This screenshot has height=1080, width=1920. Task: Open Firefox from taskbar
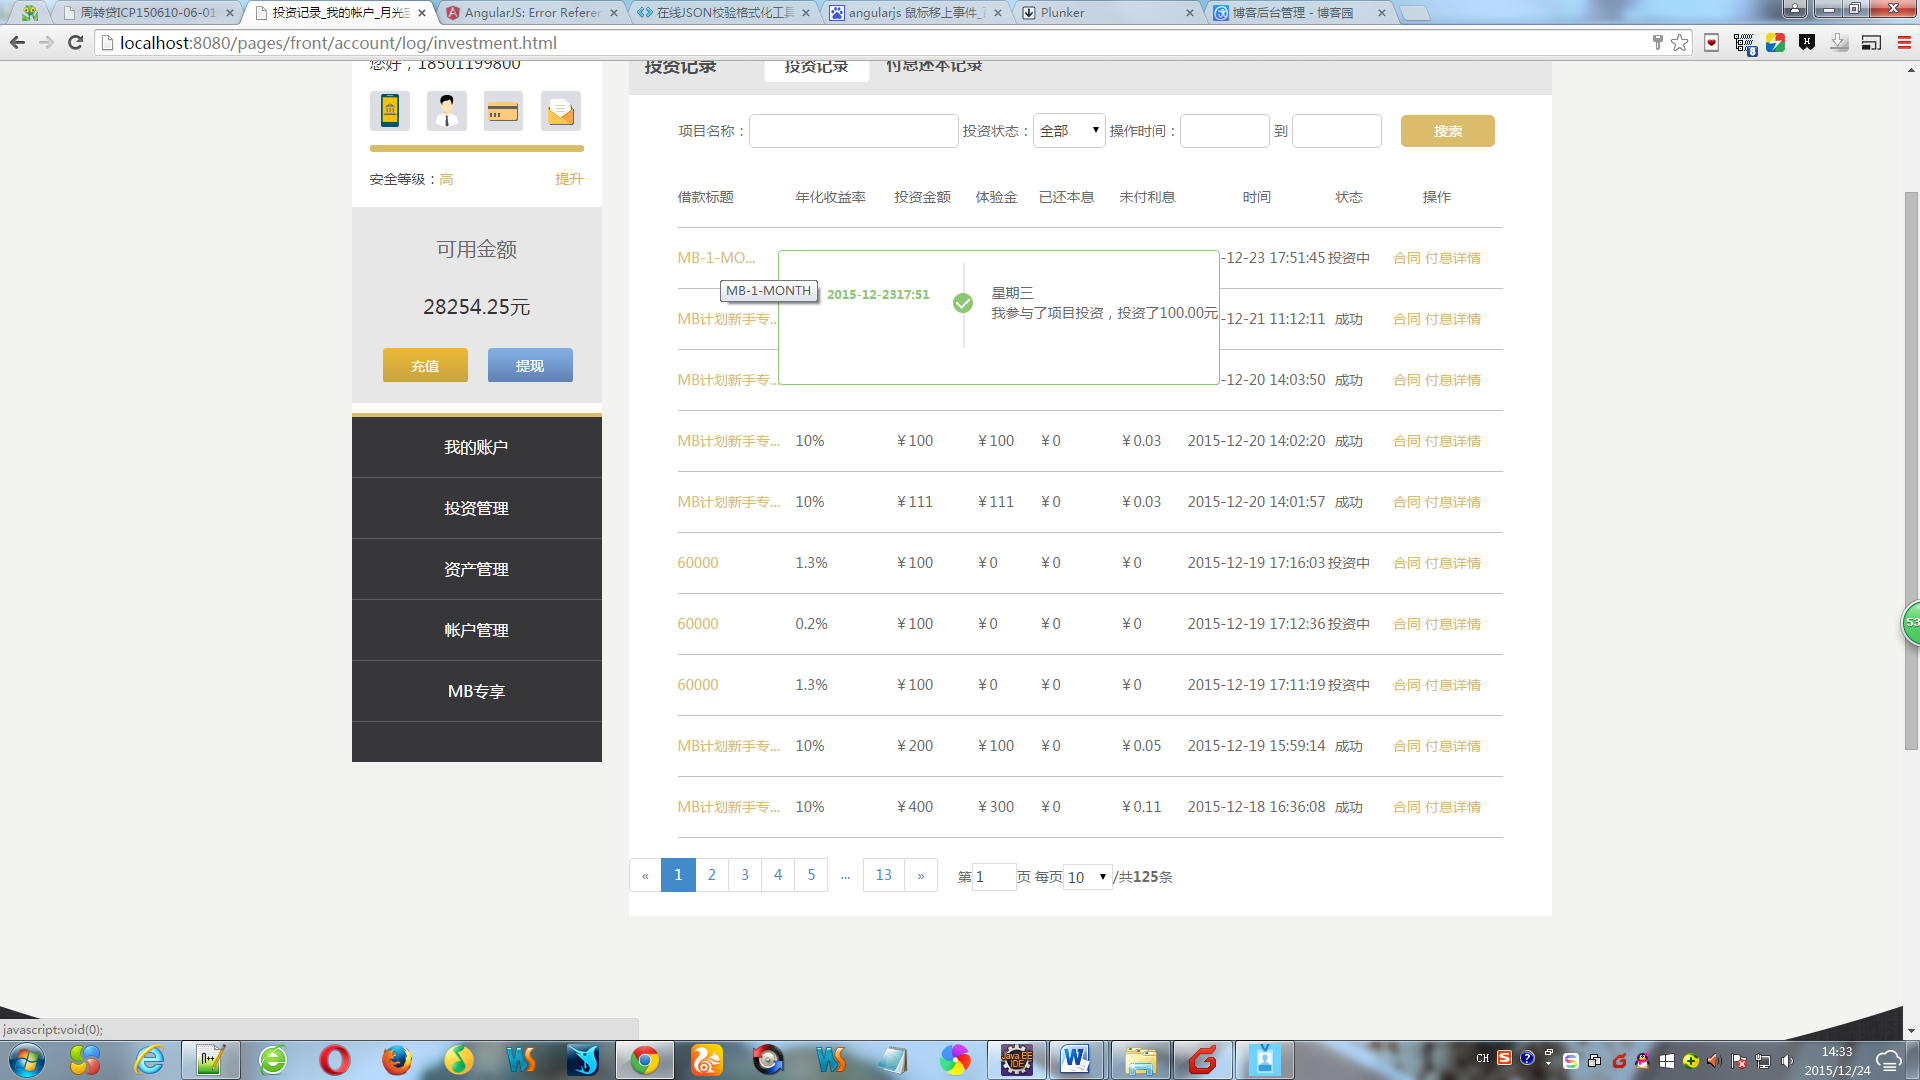click(397, 1060)
